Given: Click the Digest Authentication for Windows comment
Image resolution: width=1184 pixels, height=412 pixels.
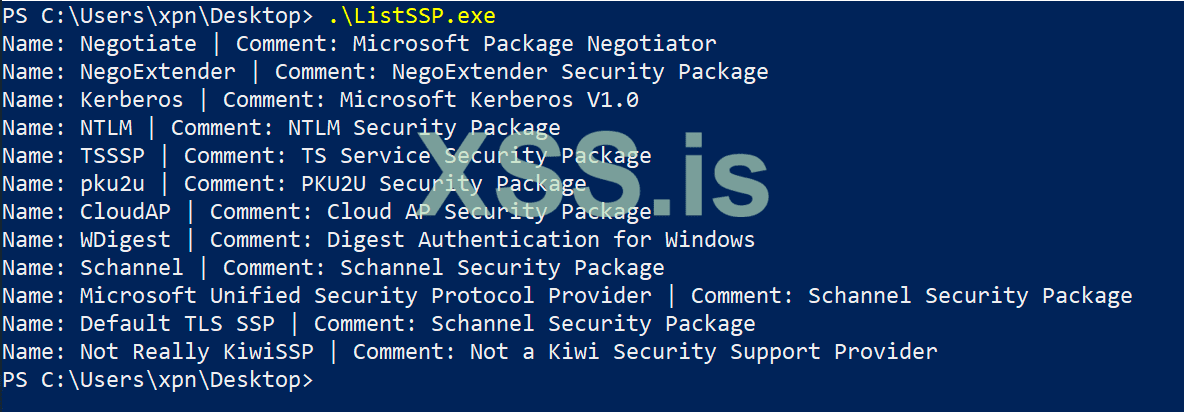Looking at the screenshot, I should coord(541,240).
